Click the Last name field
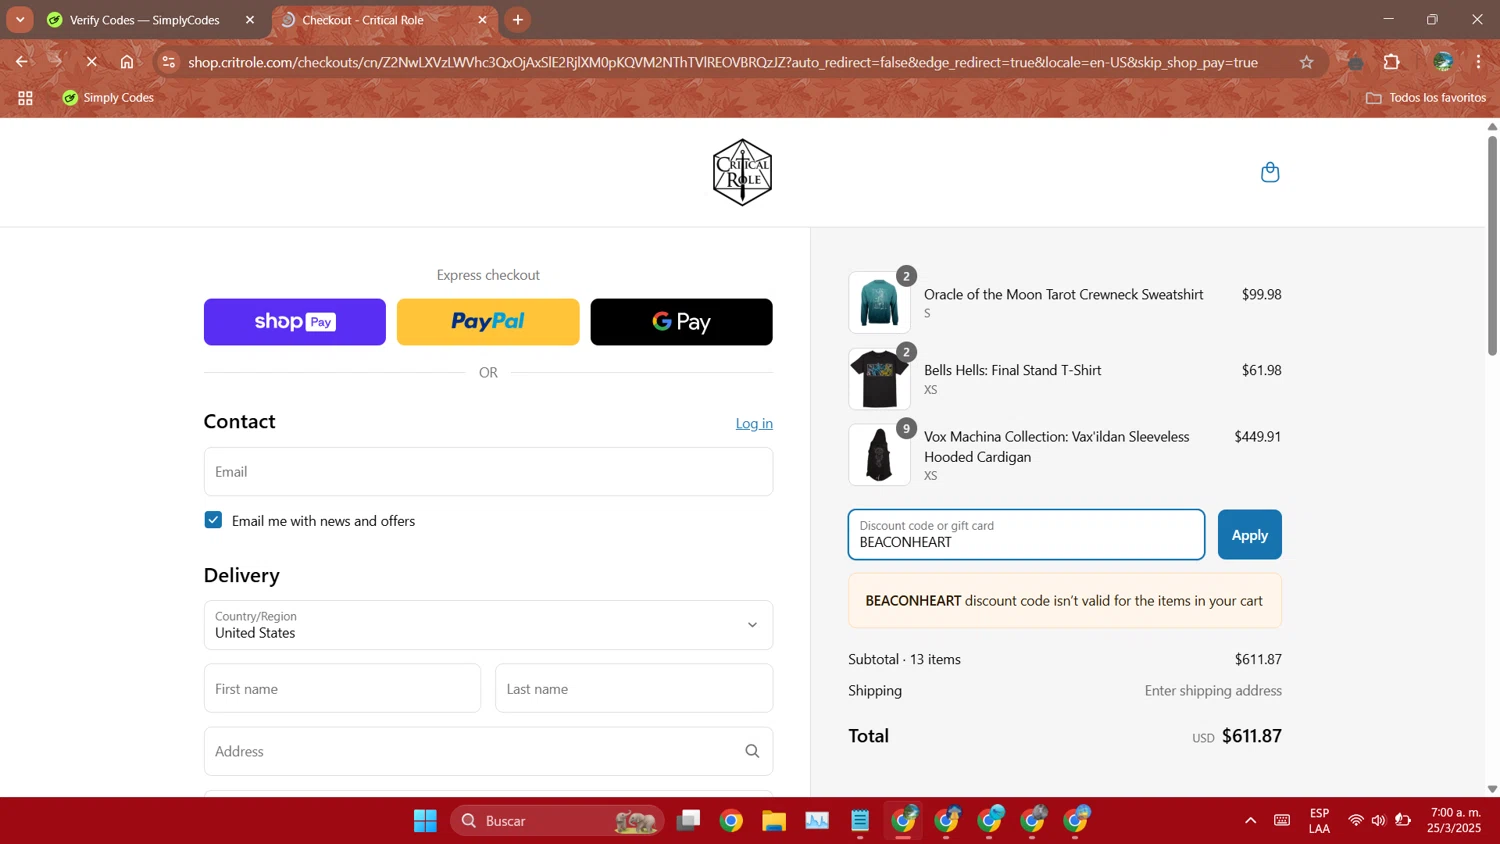The height and width of the screenshot is (844, 1500). pyautogui.click(x=634, y=689)
